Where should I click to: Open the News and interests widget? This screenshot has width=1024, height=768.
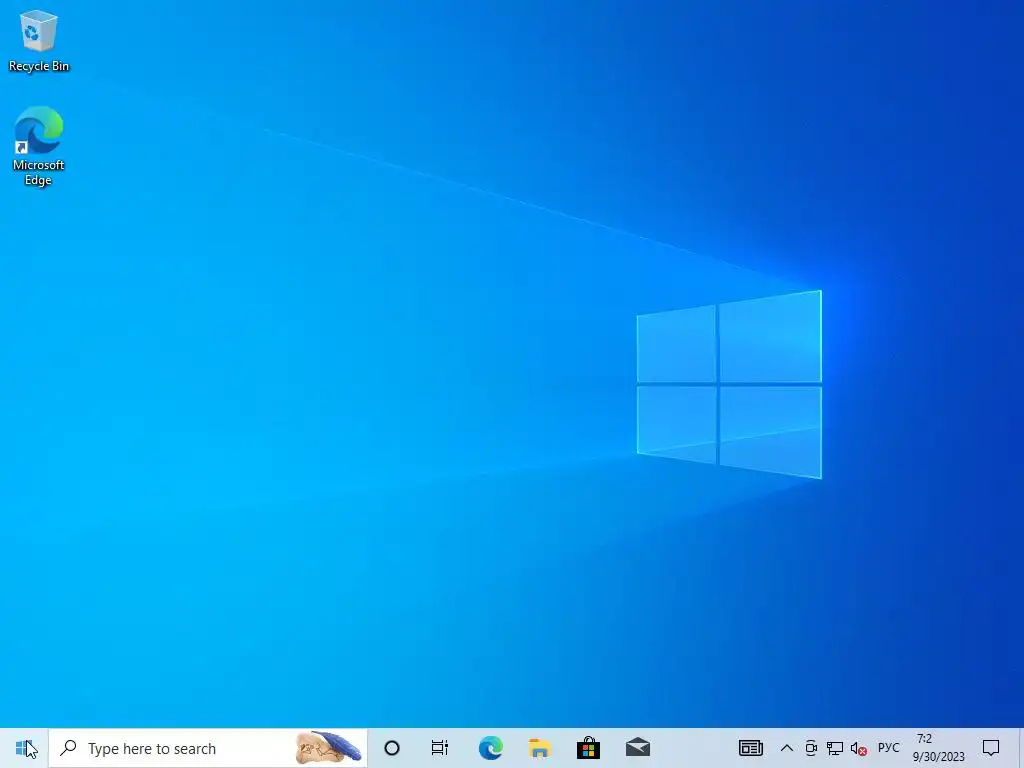[x=750, y=748]
